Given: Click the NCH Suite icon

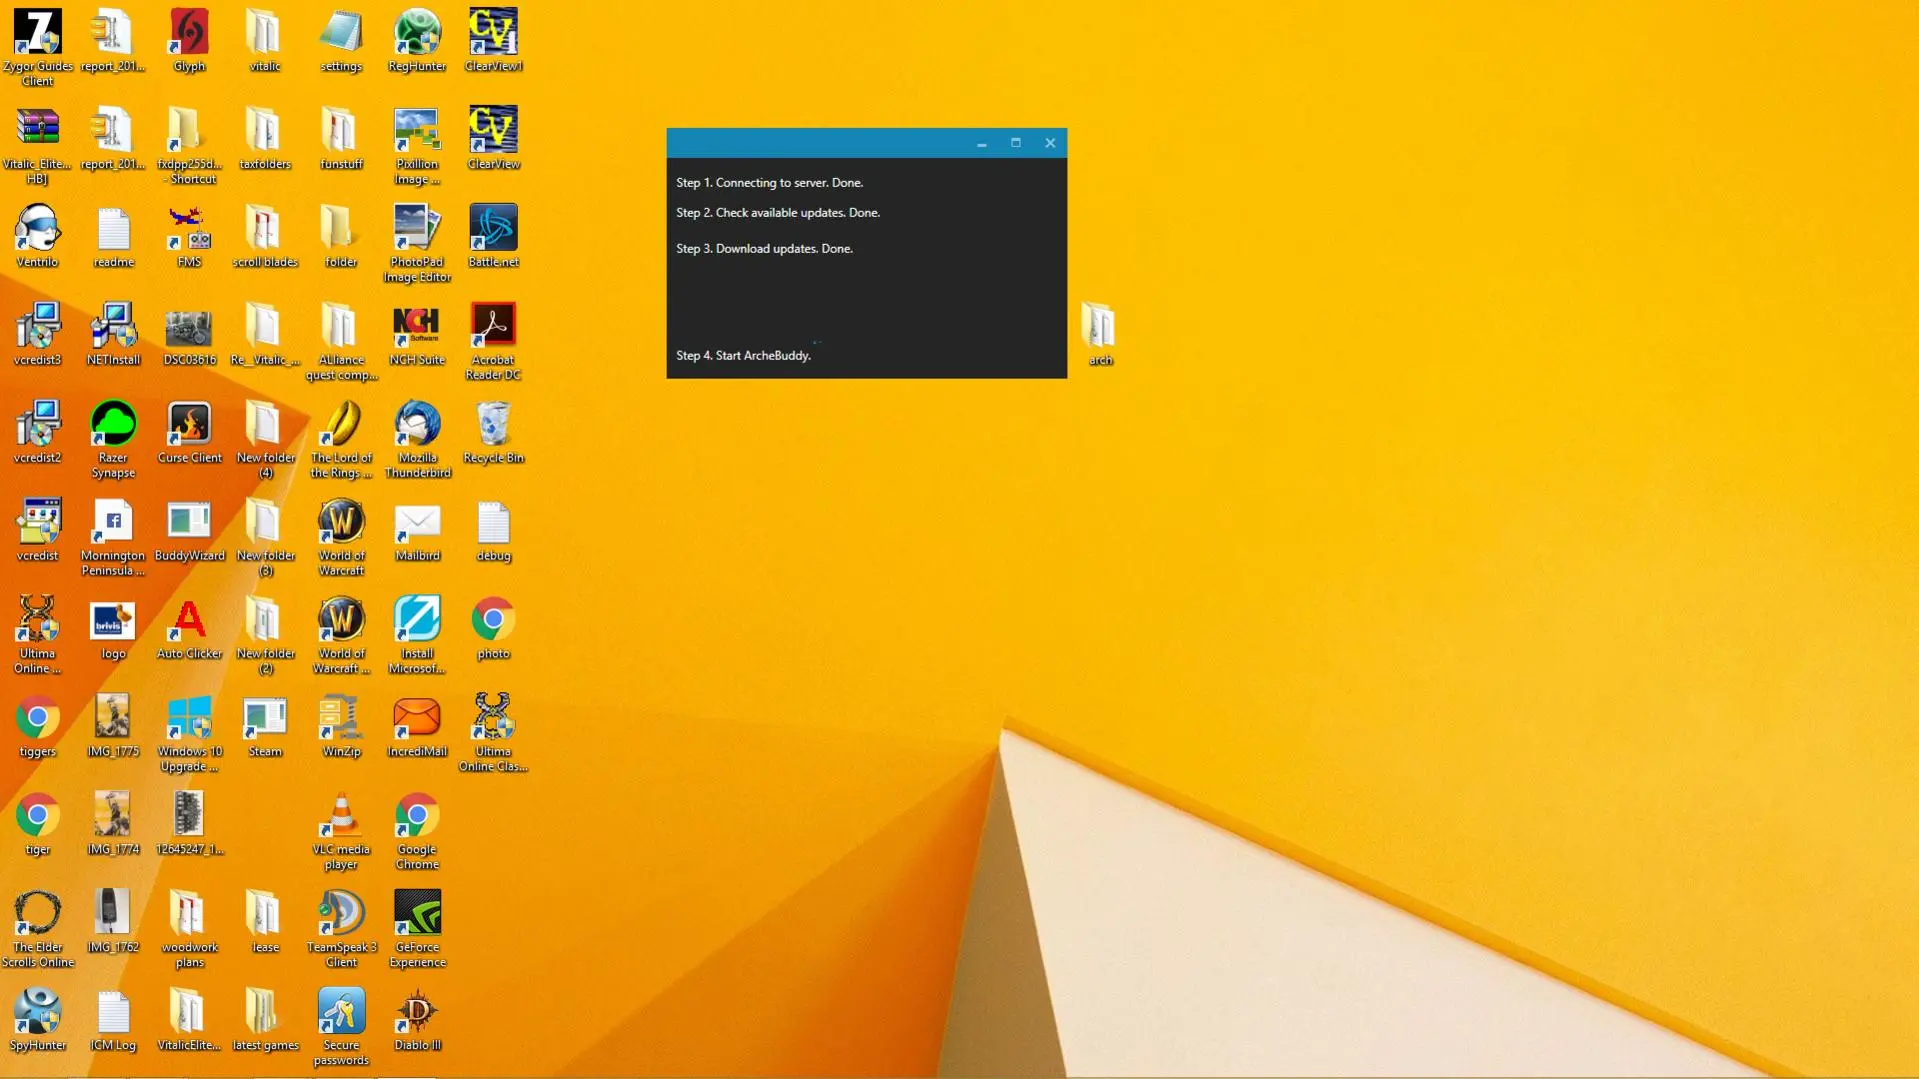Looking at the screenshot, I should 417,327.
